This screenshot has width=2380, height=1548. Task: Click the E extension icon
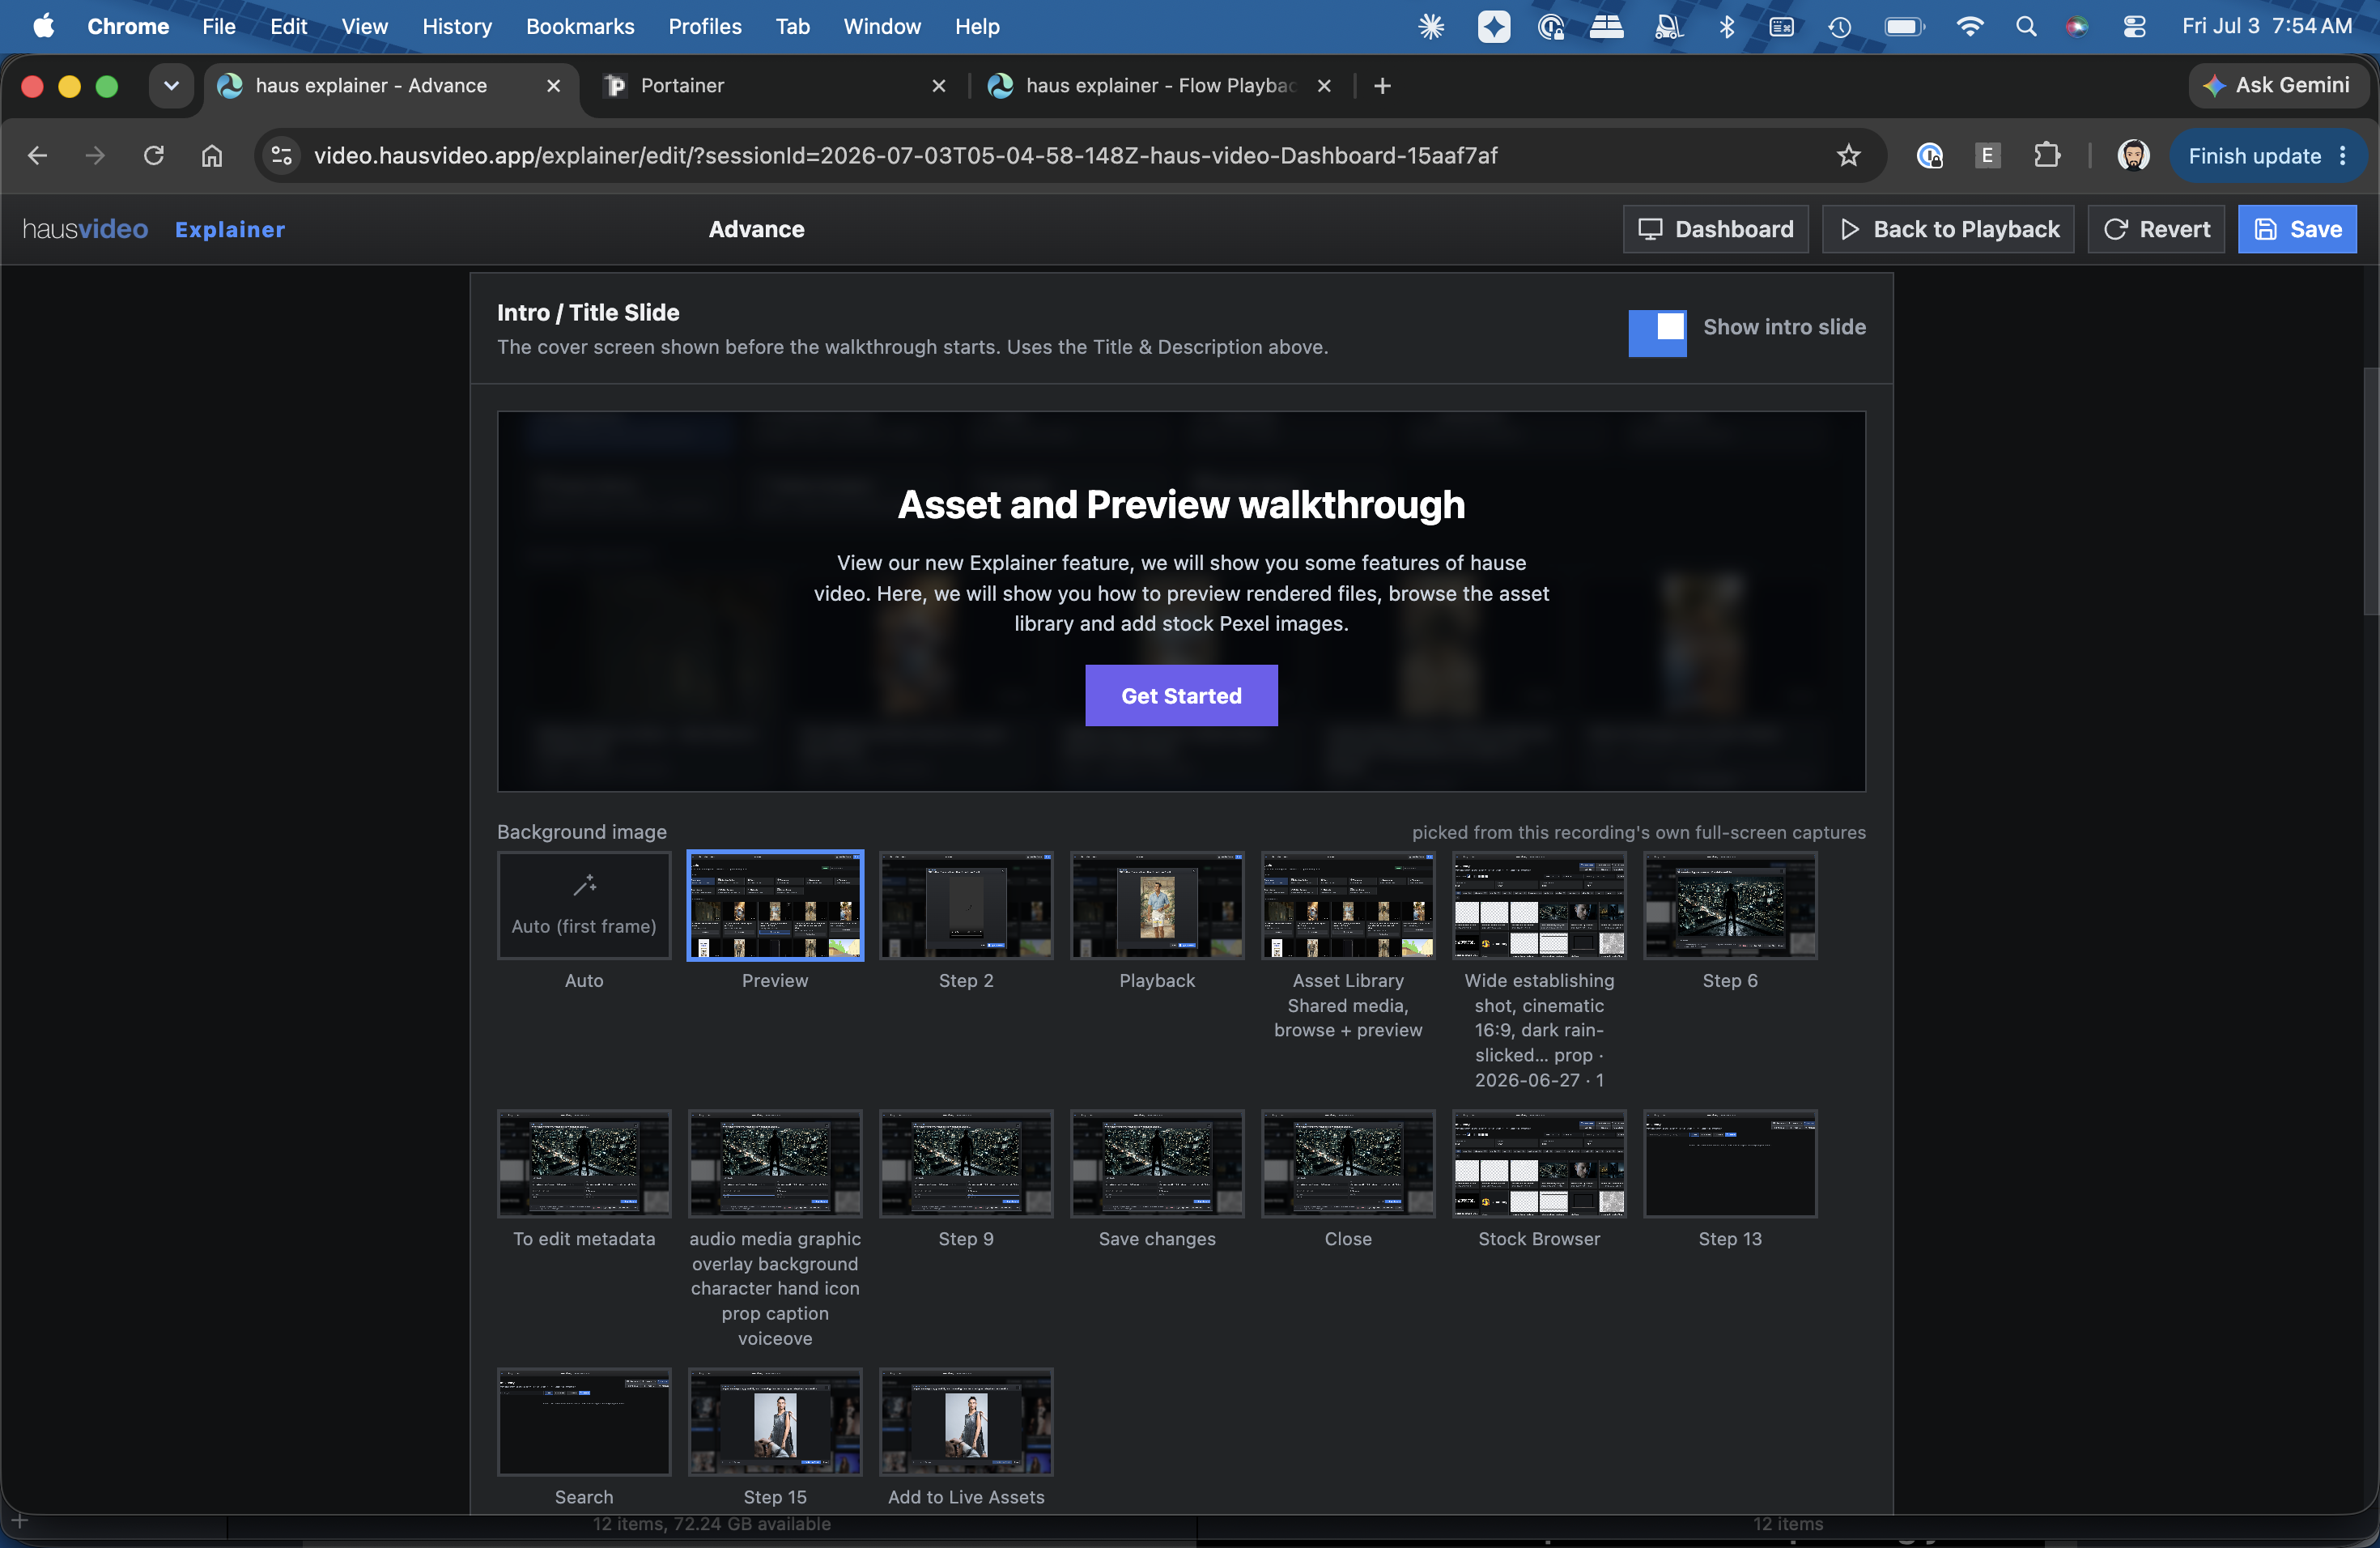[x=1988, y=155]
